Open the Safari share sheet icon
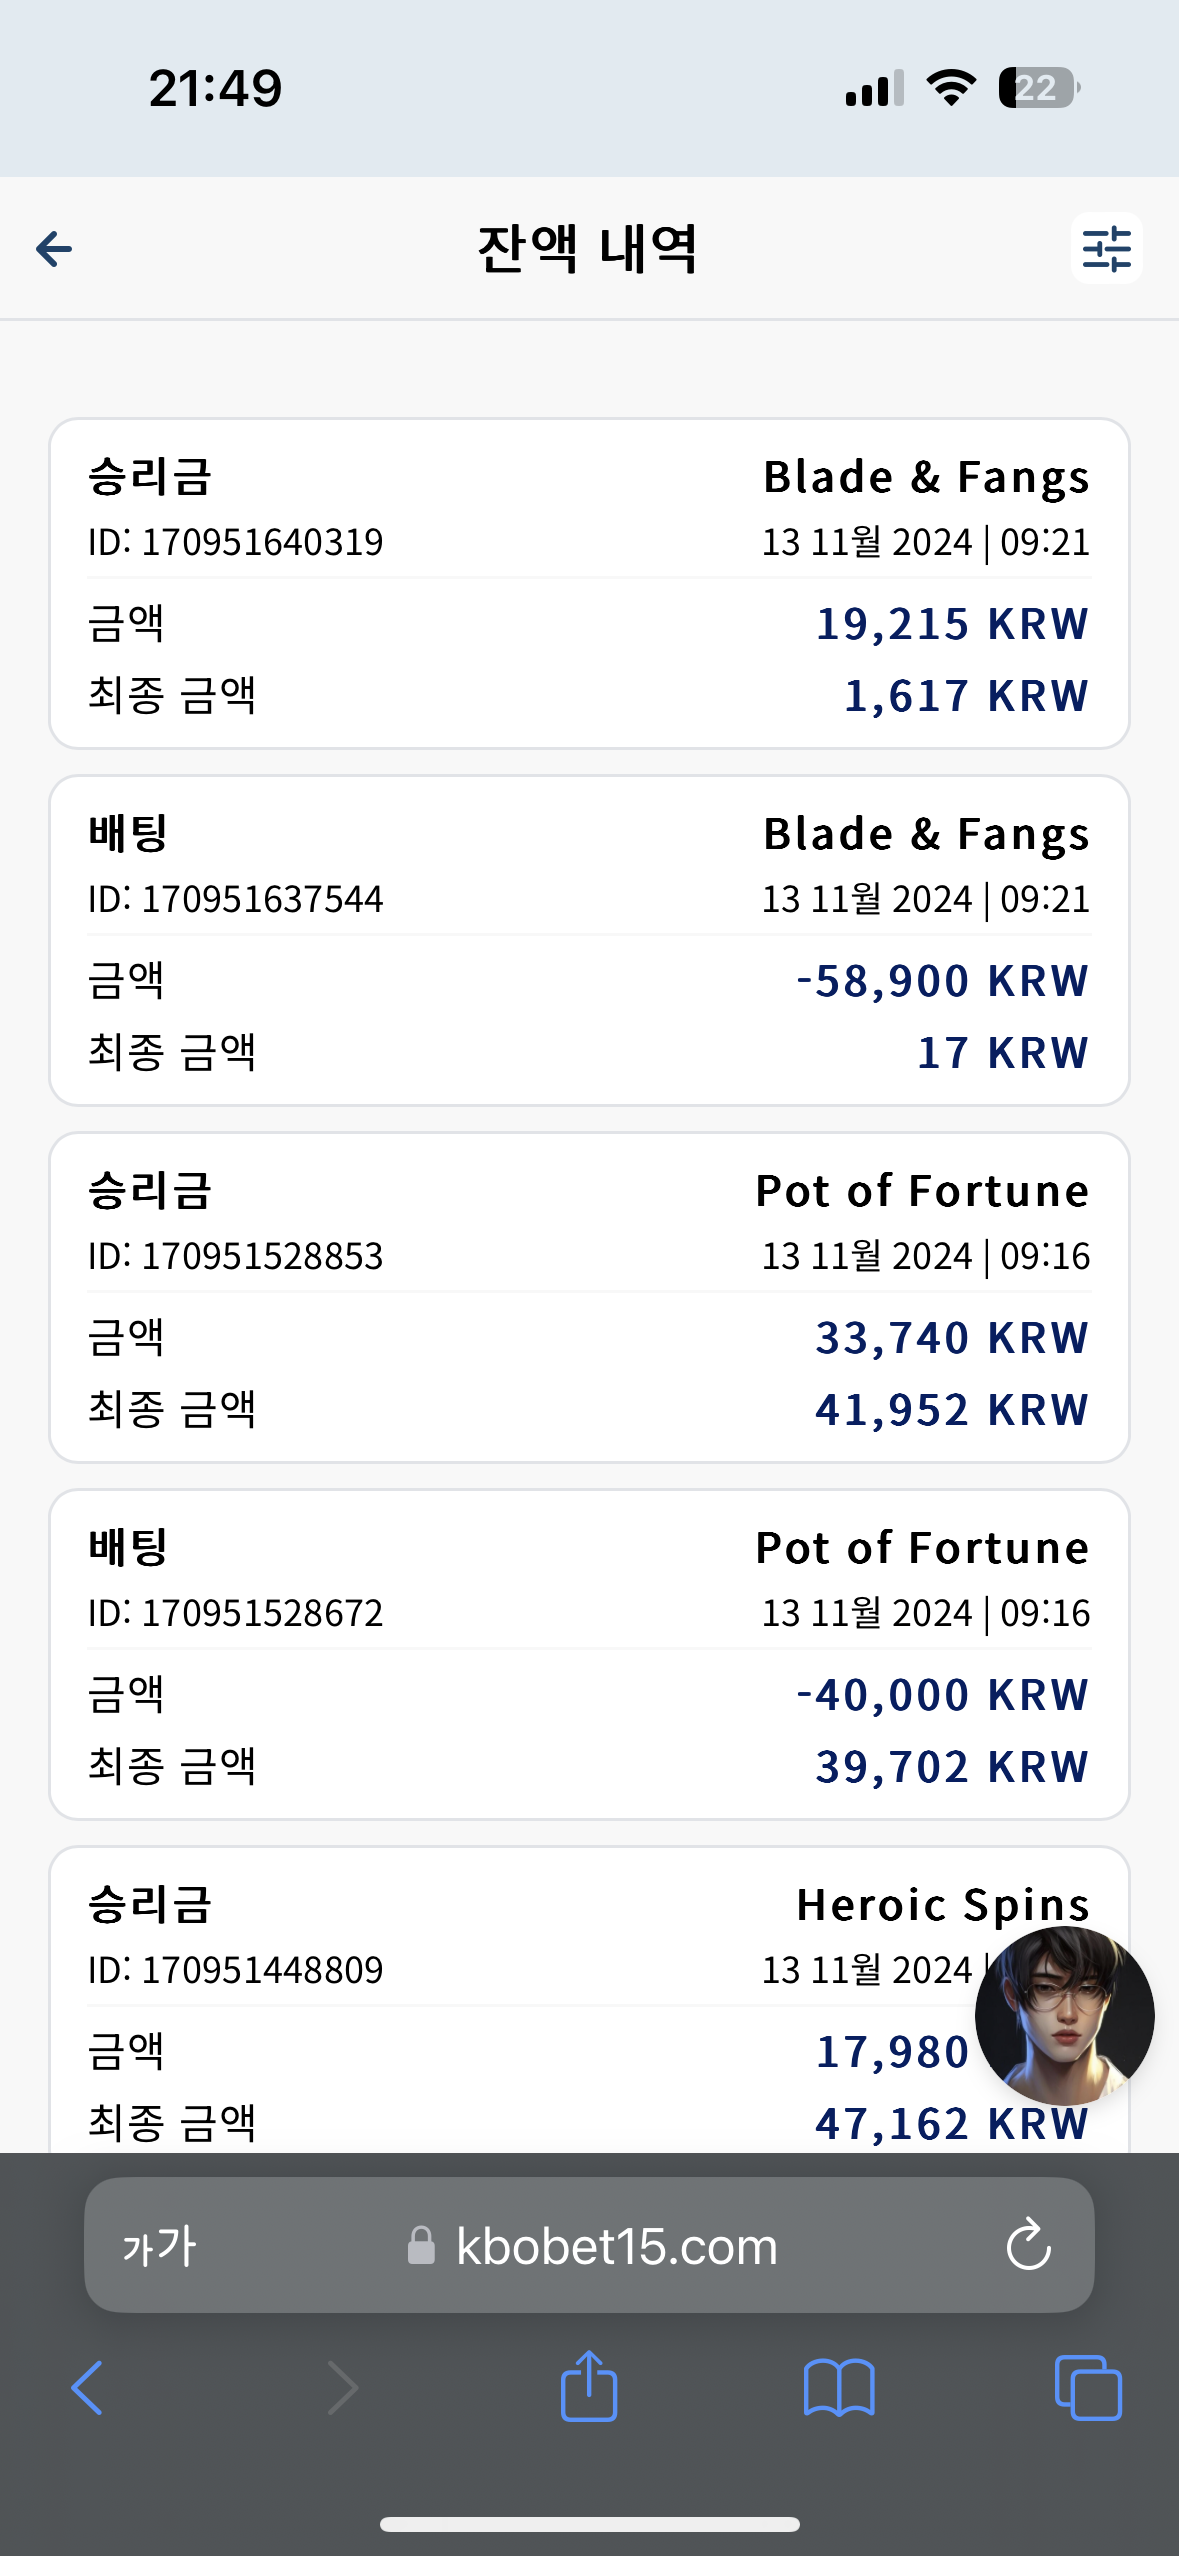This screenshot has width=1179, height=2556. [589, 2386]
